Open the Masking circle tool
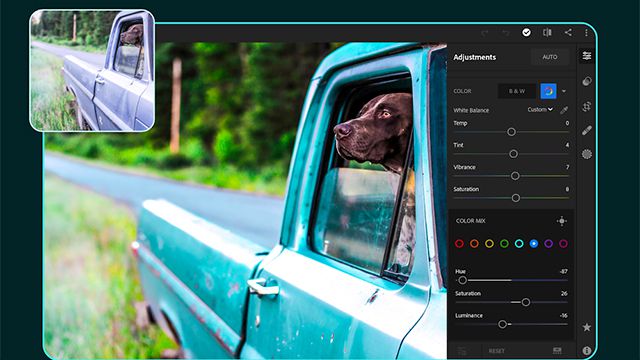This screenshot has height=360, width=640. click(x=587, y=154)
